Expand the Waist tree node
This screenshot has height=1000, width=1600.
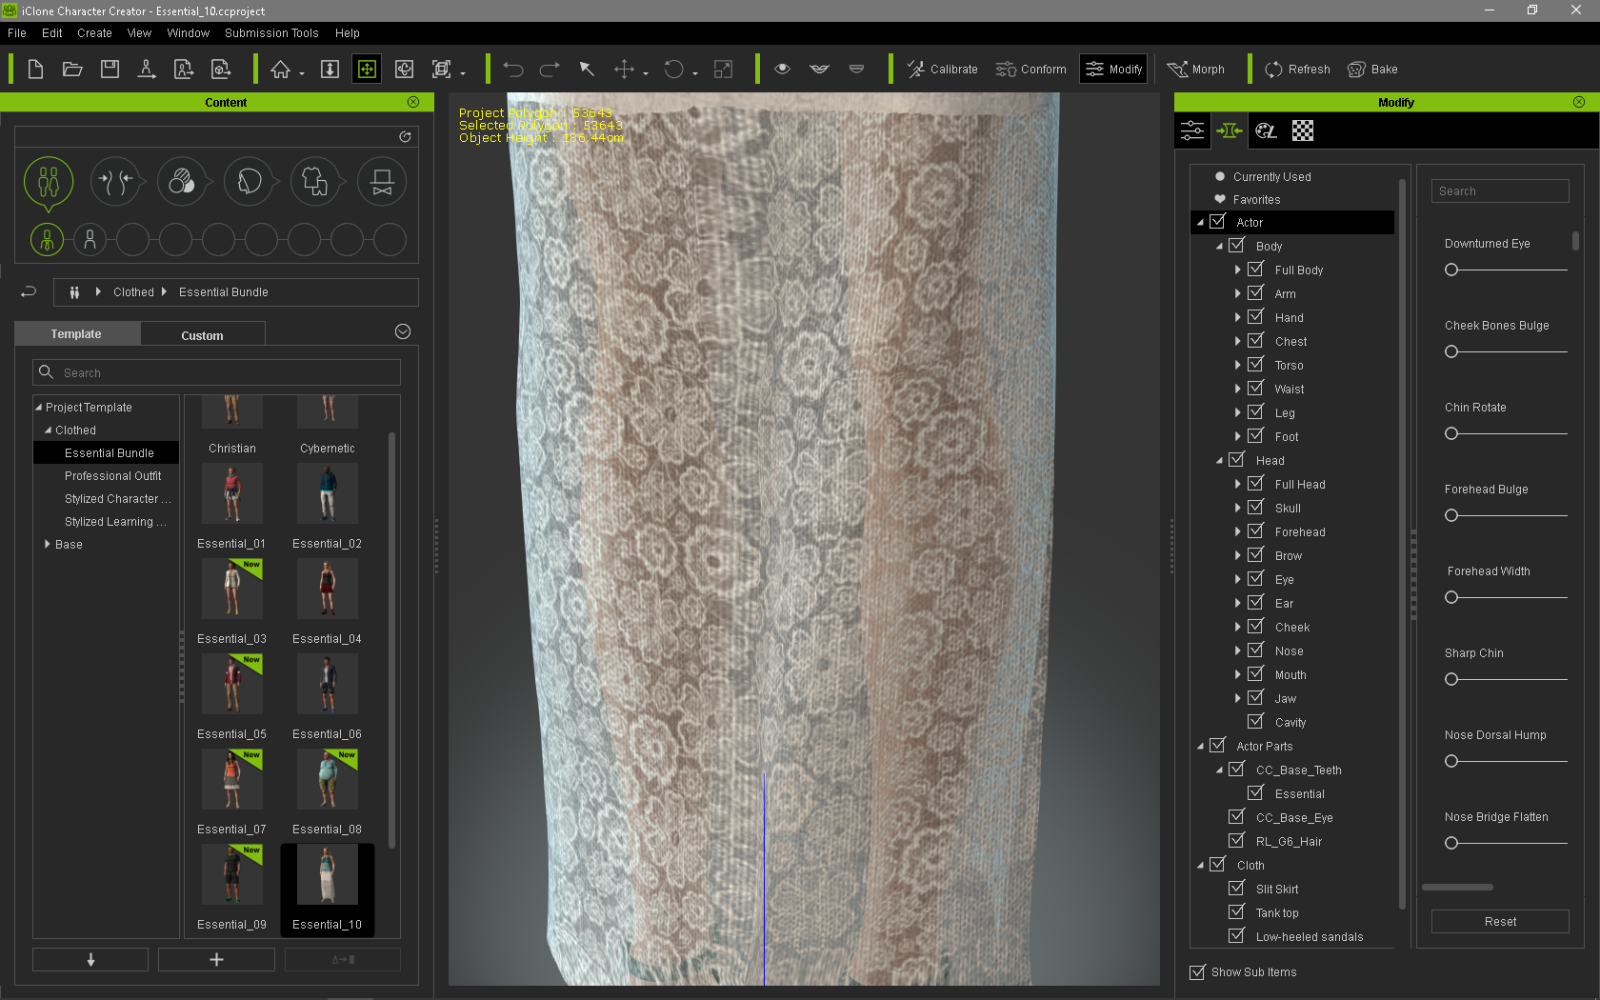click(1238, 389)
